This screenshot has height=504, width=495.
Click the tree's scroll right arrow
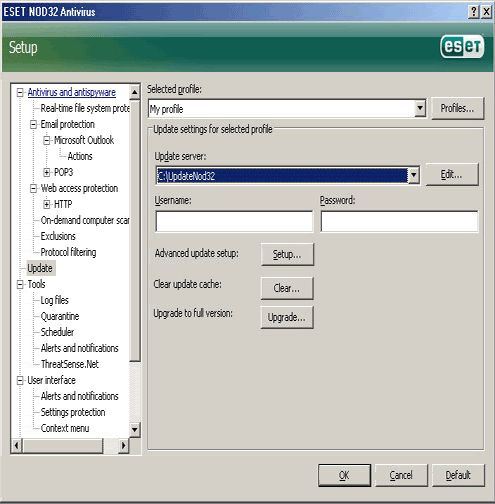(124, 445)
